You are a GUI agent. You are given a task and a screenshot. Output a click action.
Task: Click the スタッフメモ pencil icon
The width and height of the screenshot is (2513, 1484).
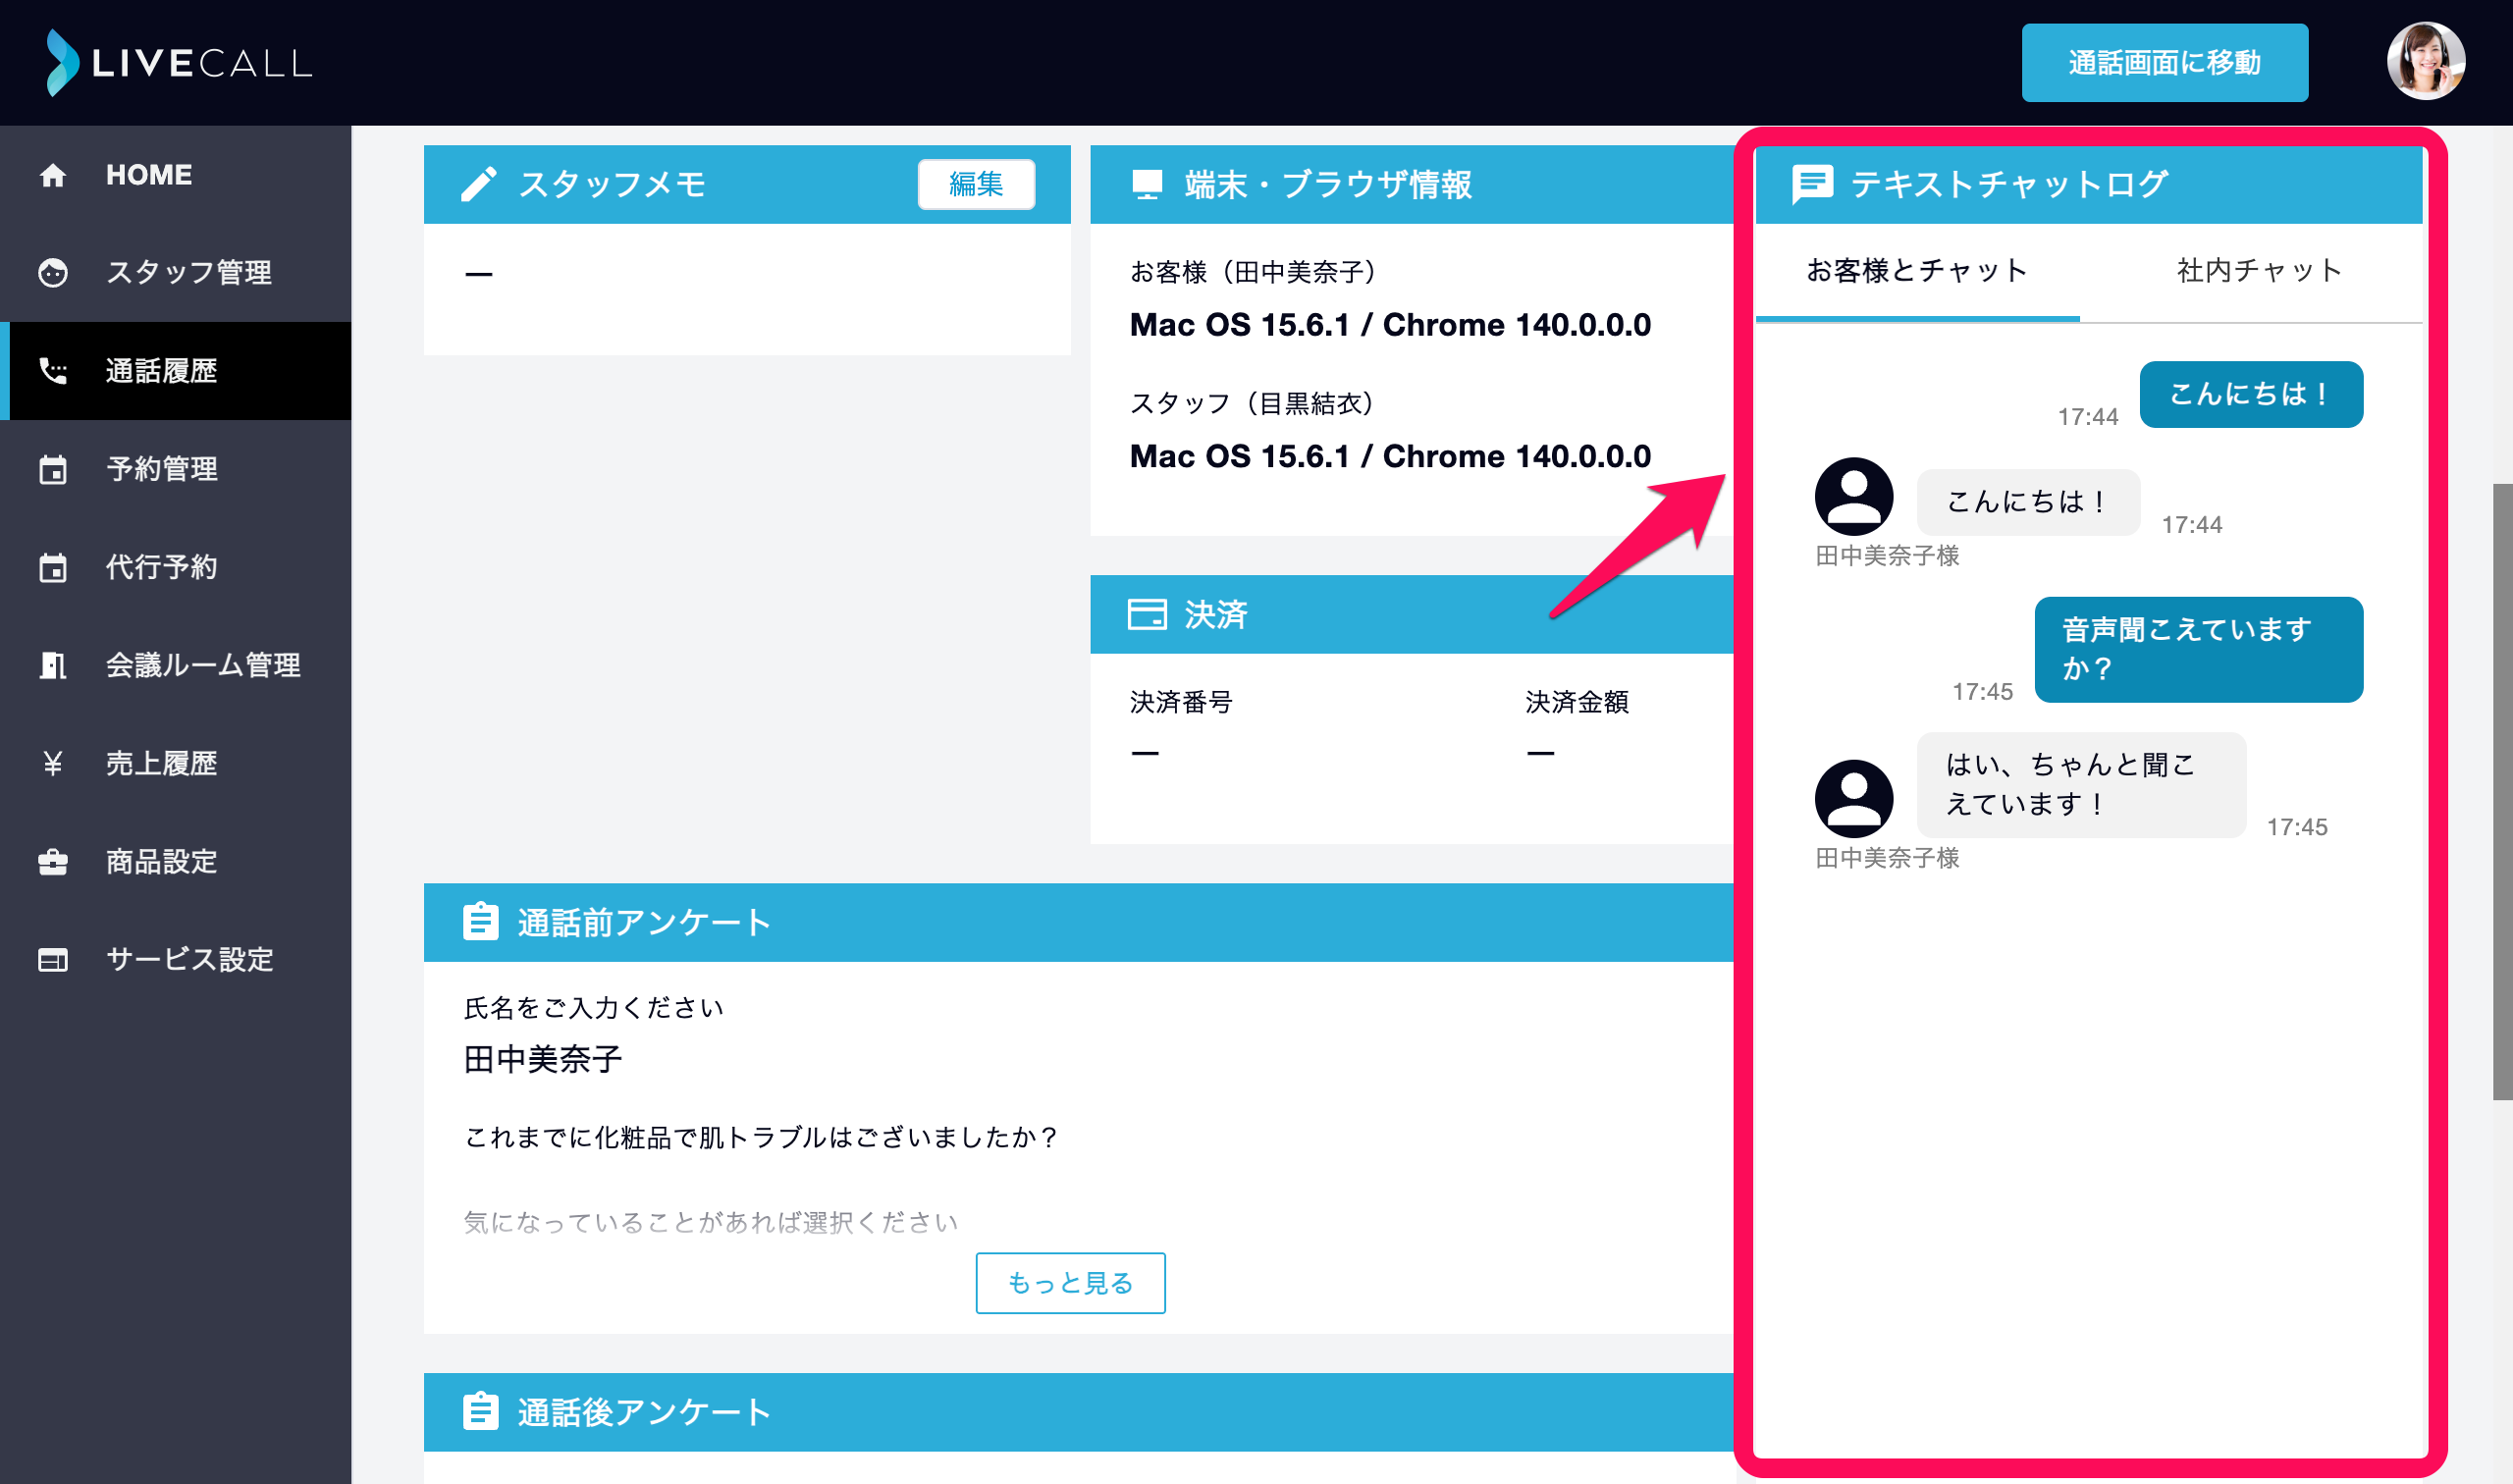pos(478,184)
